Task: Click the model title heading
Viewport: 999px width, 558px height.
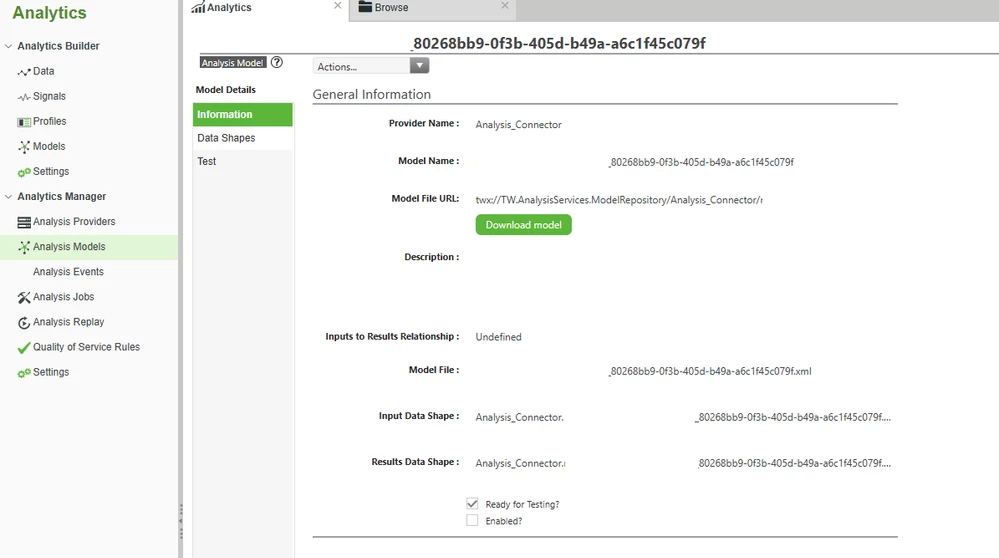Action: 559,43
